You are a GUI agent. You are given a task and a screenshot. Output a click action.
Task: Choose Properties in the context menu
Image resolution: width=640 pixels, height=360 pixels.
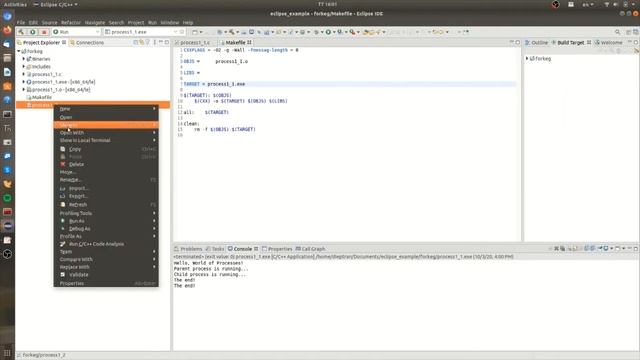[106, 283]
